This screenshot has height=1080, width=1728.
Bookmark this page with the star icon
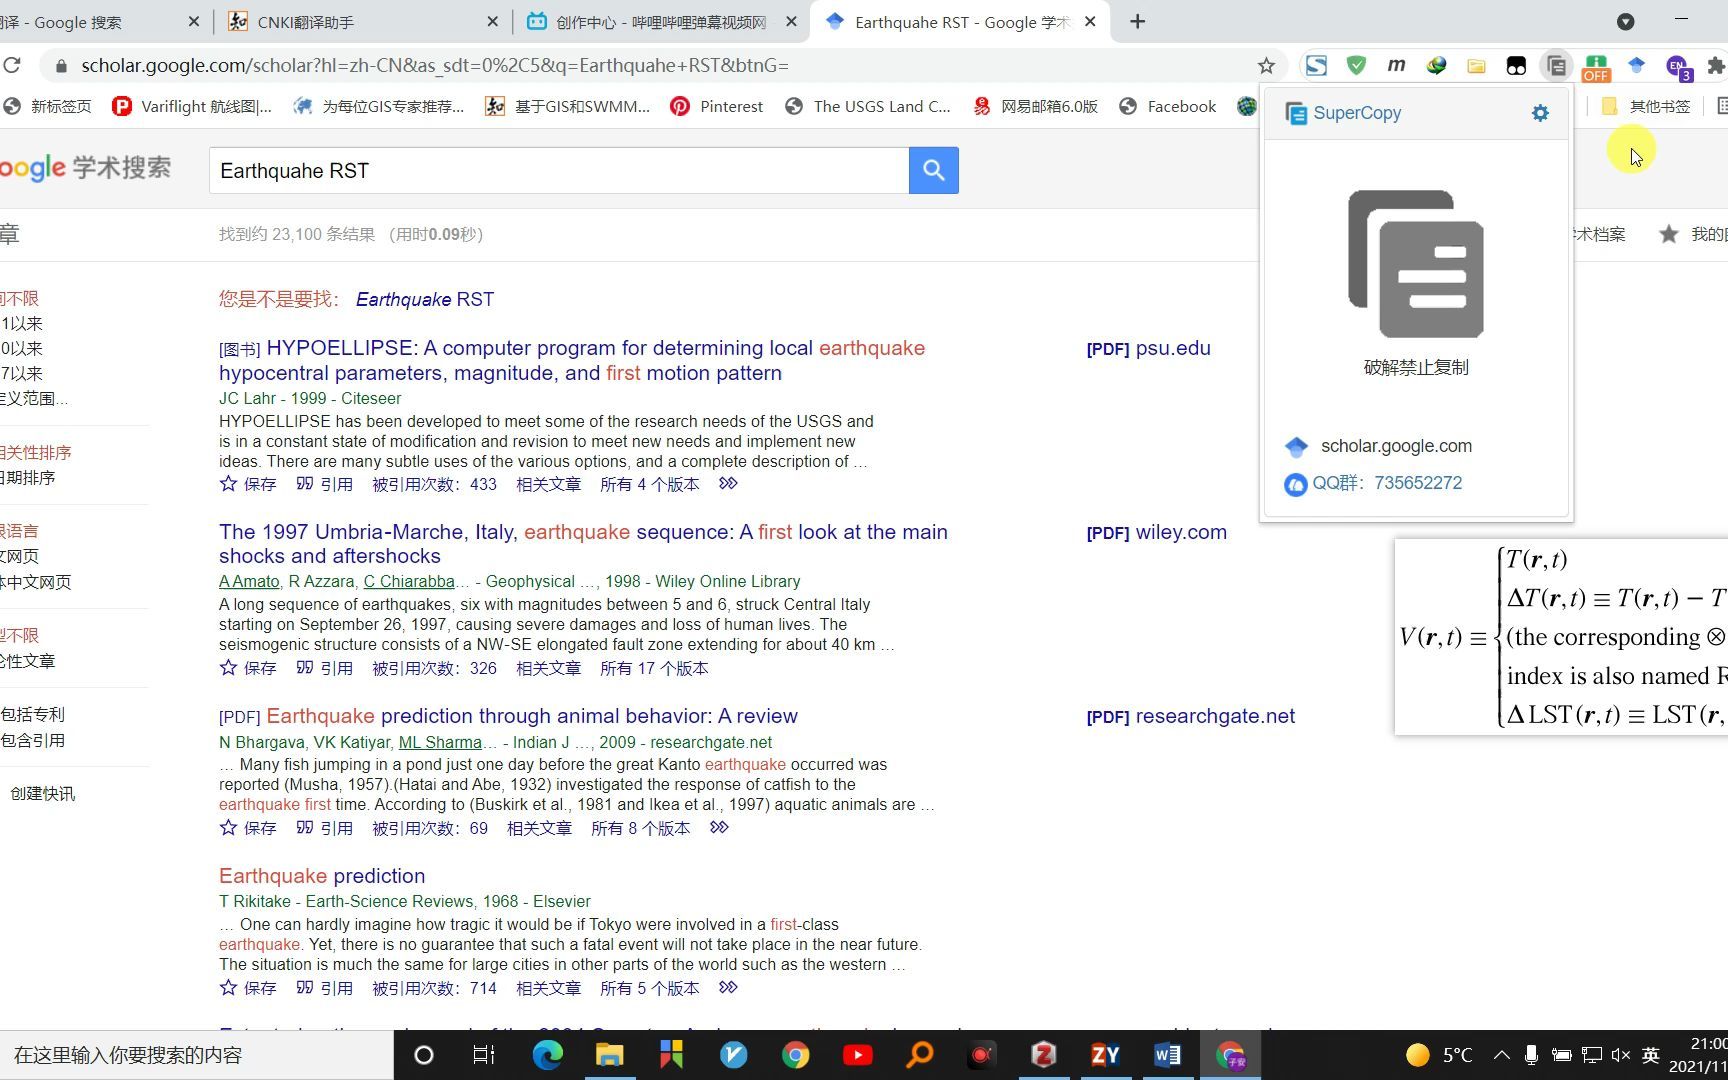1266,66
